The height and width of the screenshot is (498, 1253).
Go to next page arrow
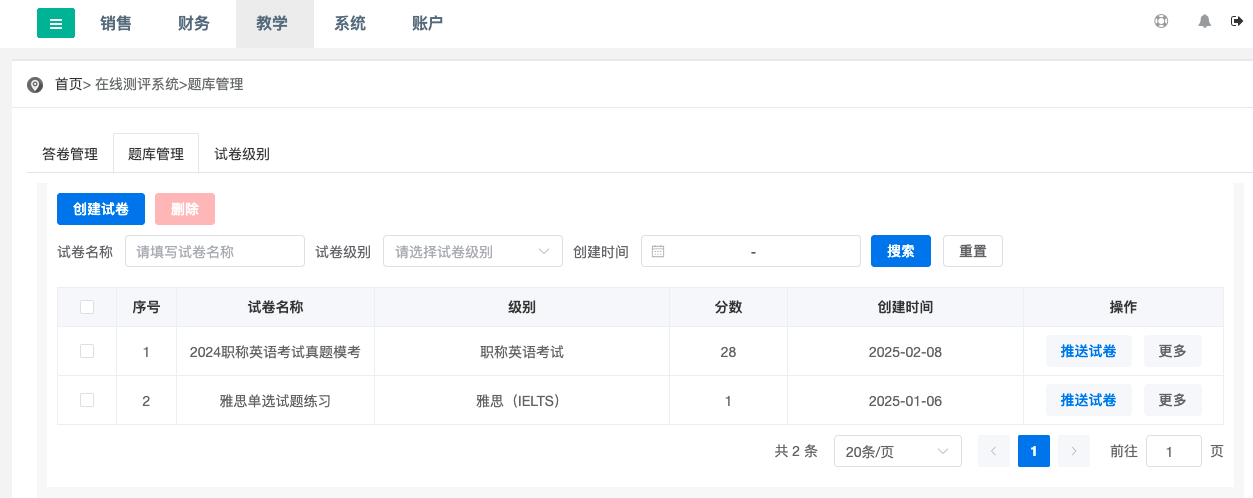click(x=1073, y=452)
